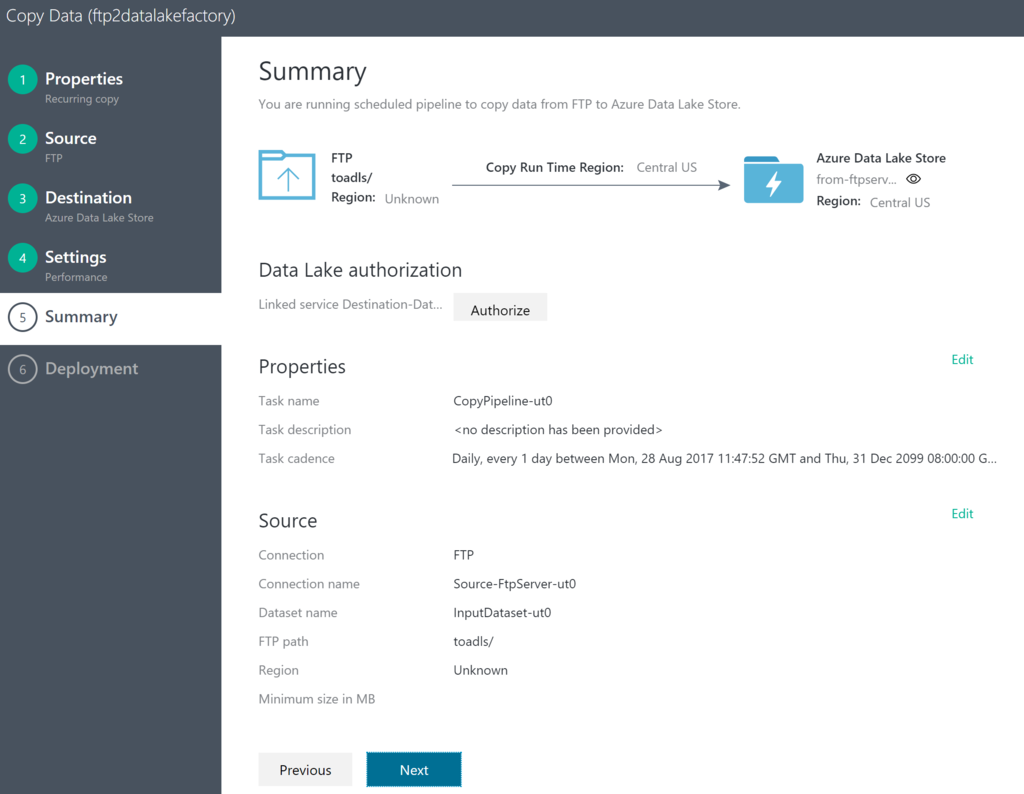This screenshot has width=1024, height=794.
Task: Click the Azure Data Lake Store sidebar subtitle
Action: (x=99, y=218)
